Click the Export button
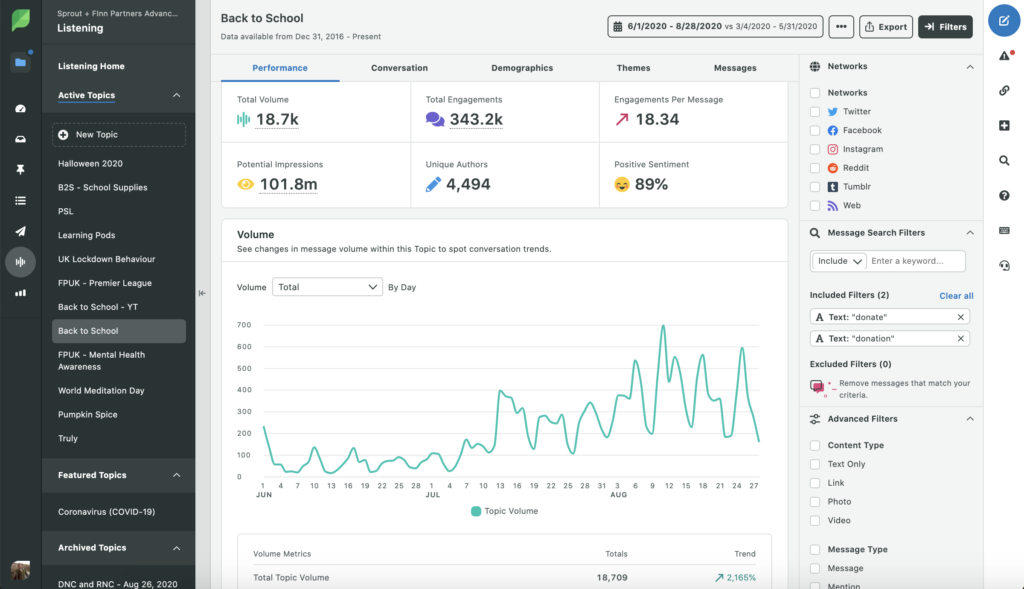This screenshot has width=1024, height=589. (x=886, y=26)
